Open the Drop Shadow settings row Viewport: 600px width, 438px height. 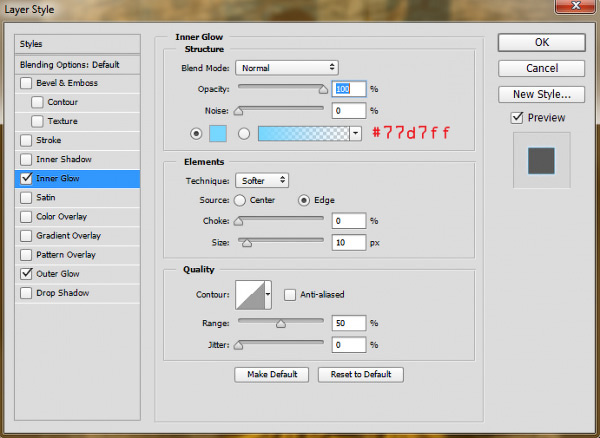pos(78,293)
